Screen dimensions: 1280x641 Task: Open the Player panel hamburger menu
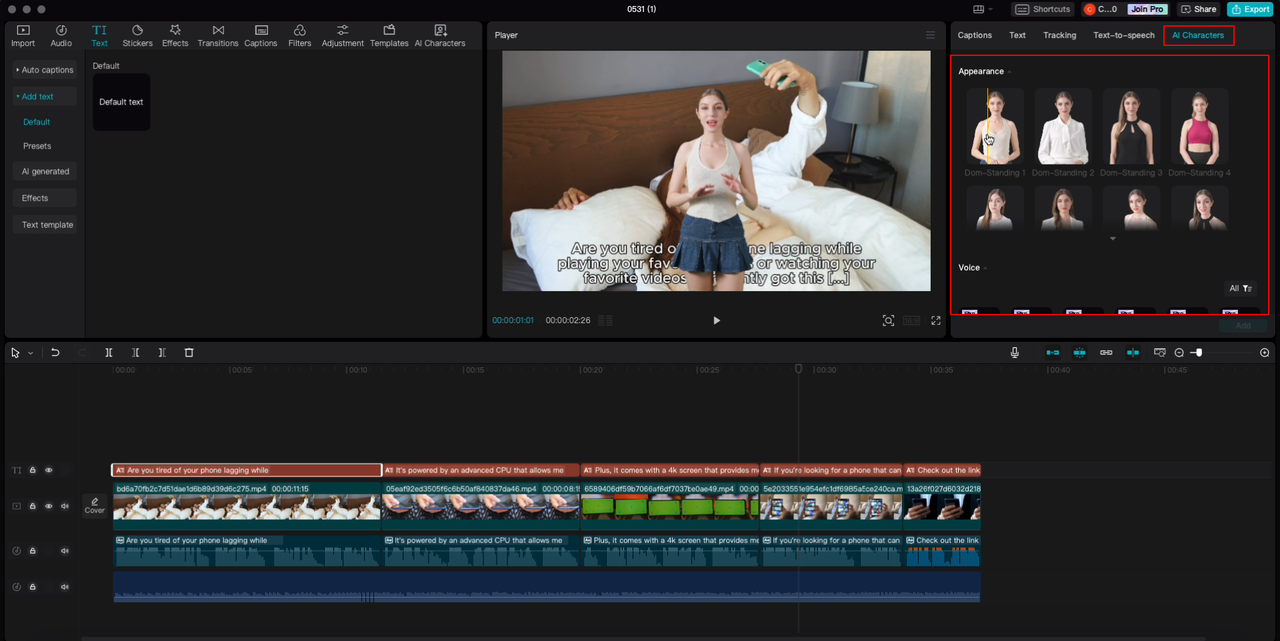point(930,35)
